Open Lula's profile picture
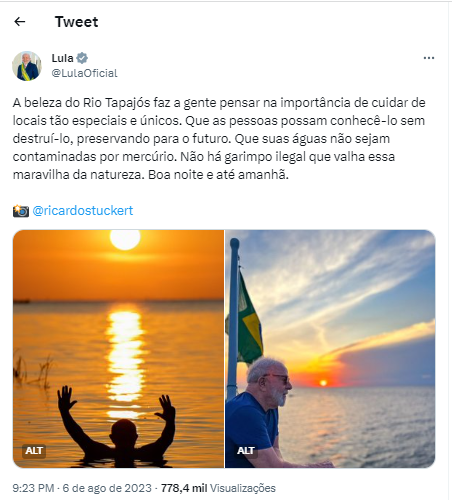The image size is (452, 500). tap(27, 66)
